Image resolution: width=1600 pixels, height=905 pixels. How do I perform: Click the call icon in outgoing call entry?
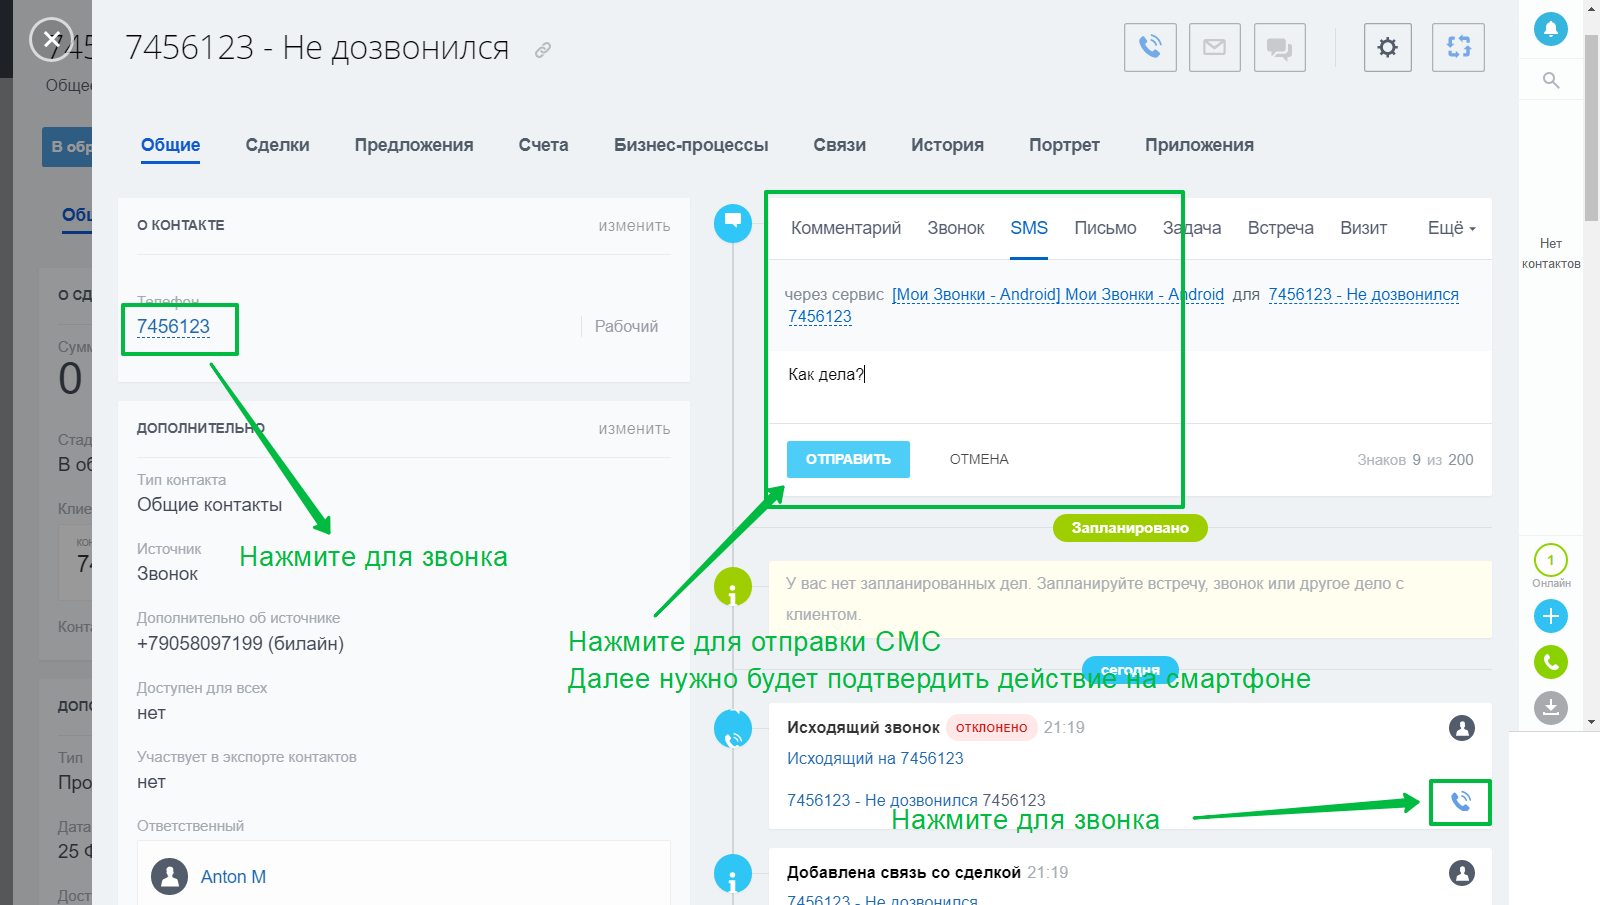coord(1461,801)
